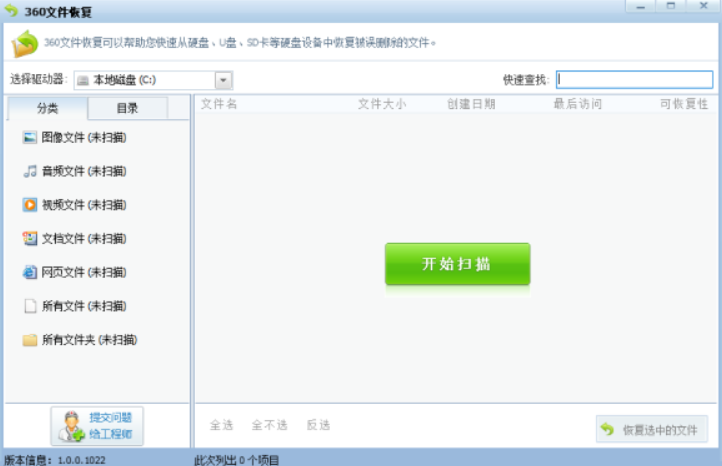
Task: Click the all-folders yellow folder icon
Action: pyautogui.click(x=30, y=340)
